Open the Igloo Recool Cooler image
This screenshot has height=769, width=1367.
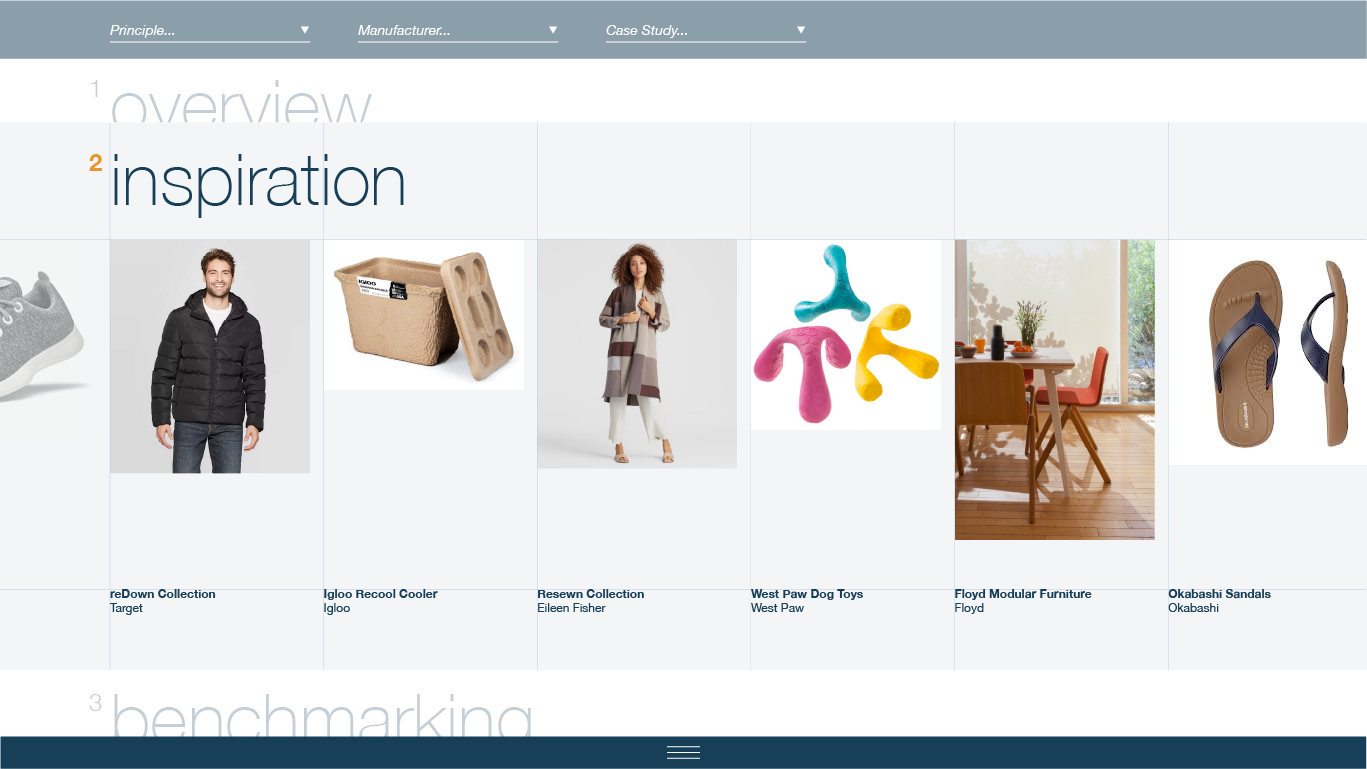tap(424, 315)
